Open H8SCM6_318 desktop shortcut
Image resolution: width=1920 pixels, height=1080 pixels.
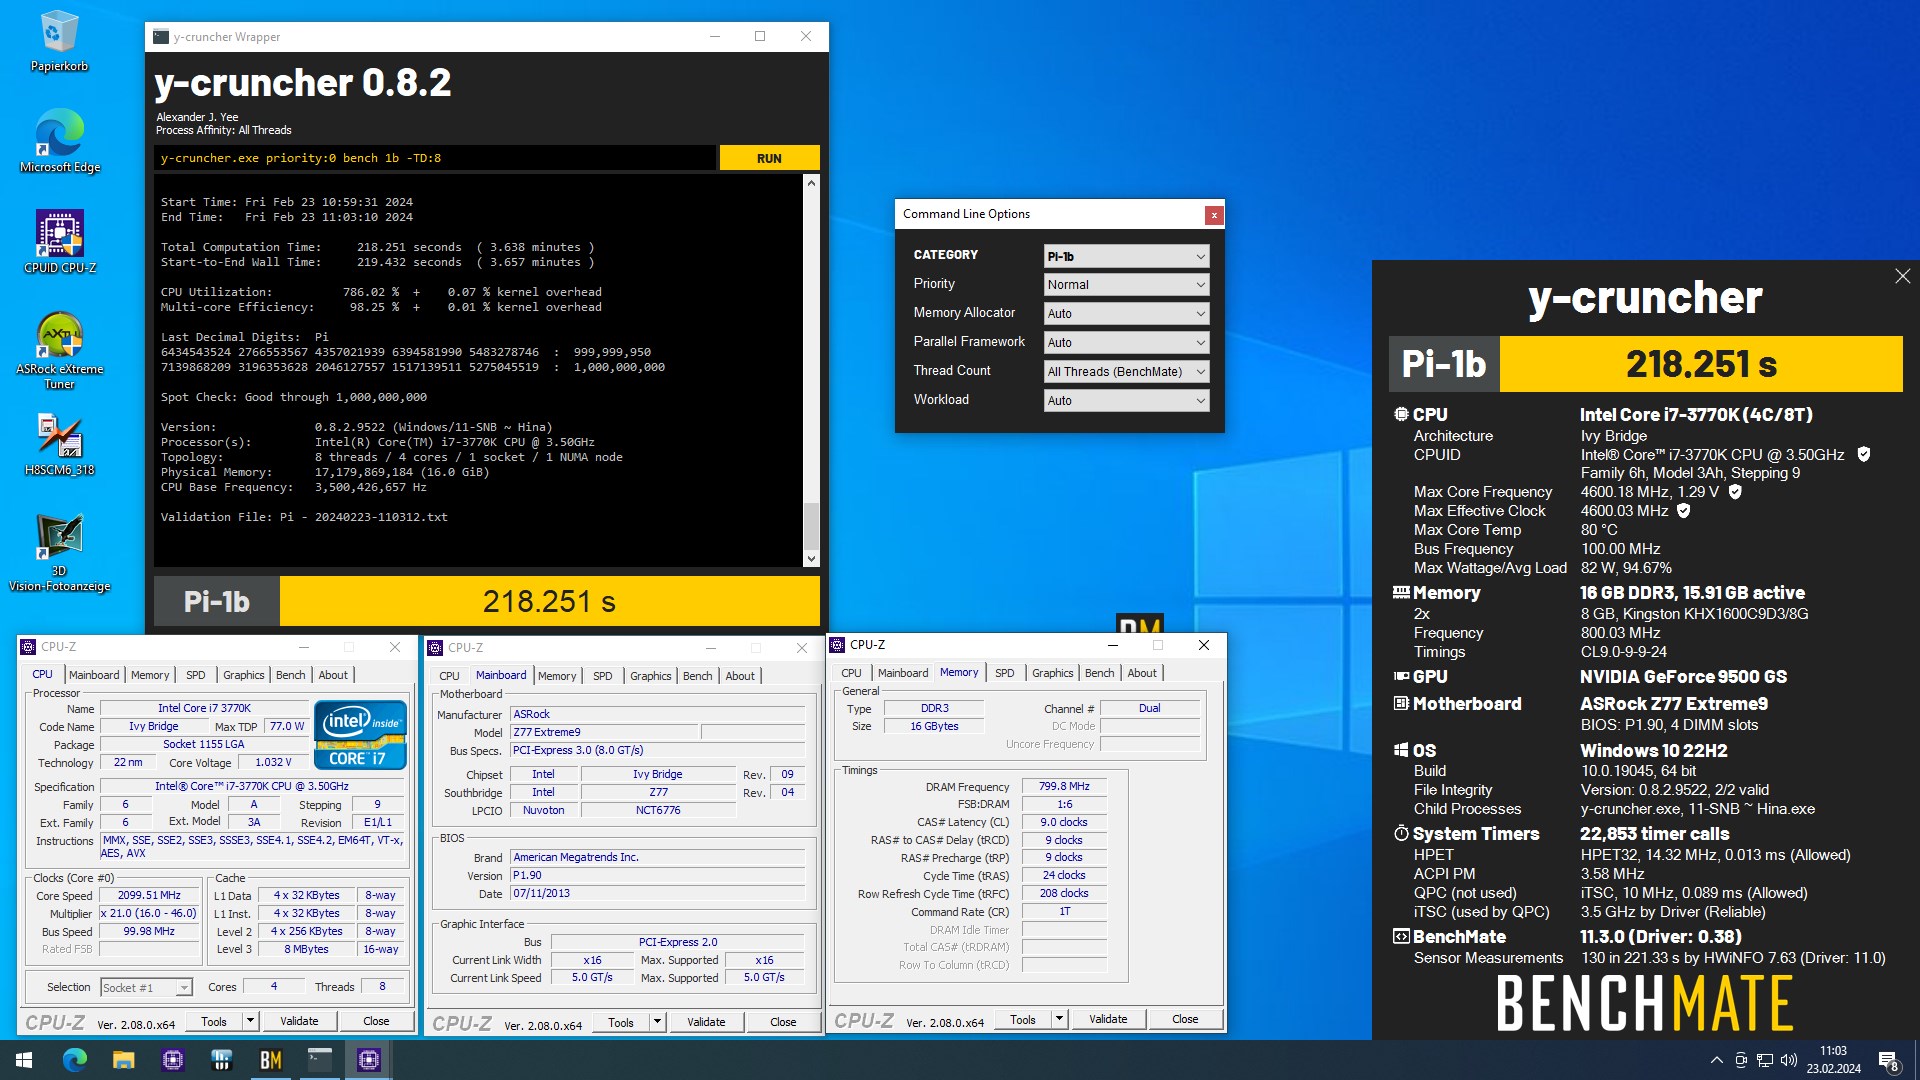59,444
